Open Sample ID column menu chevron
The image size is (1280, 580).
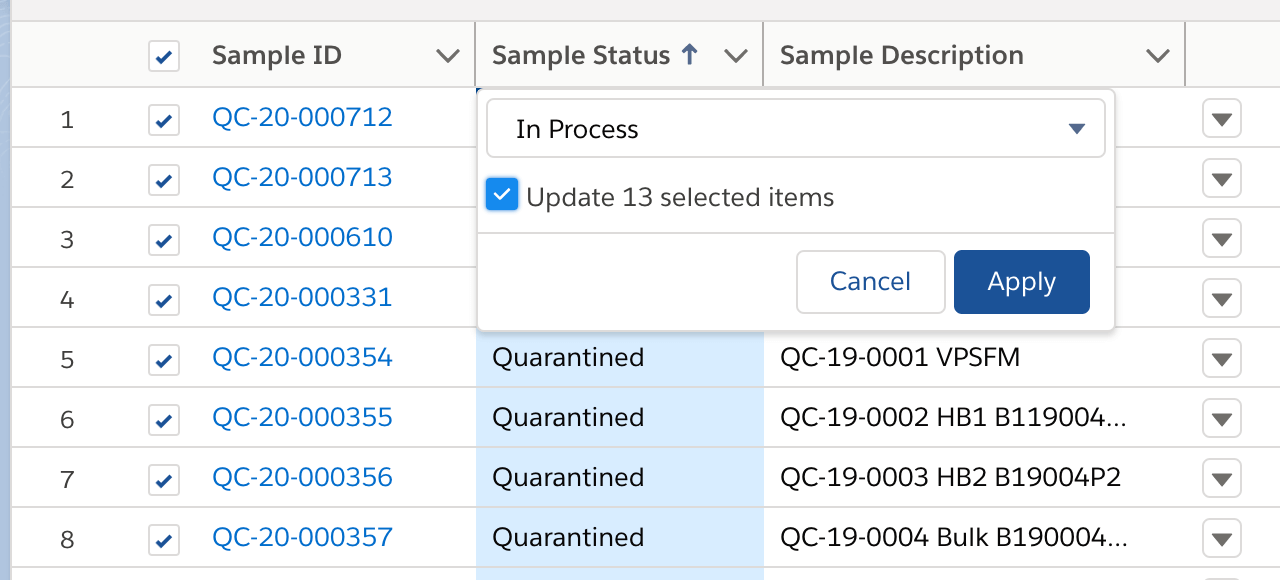[448, 56]
